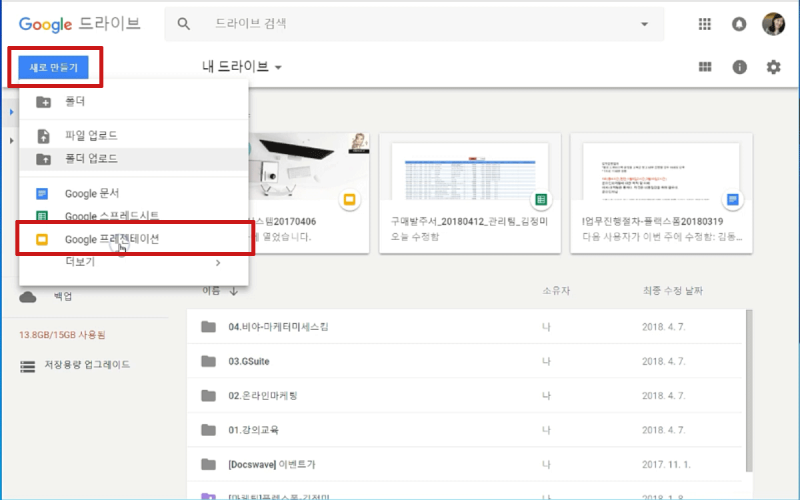Open 백업 in the sidebar
Image resolution: width=800 pixels, height=500 pixels.
coord(63,296)
